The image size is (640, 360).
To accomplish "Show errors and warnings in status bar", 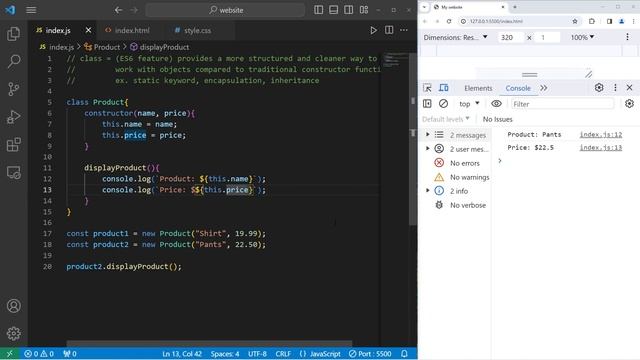I will [x=39, y=354].
